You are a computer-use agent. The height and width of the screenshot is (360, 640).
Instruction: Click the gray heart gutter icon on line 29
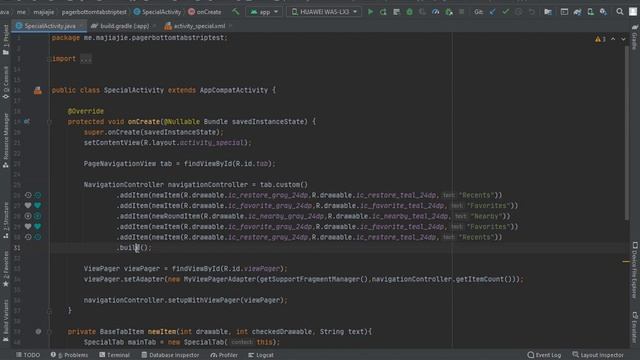28,227
